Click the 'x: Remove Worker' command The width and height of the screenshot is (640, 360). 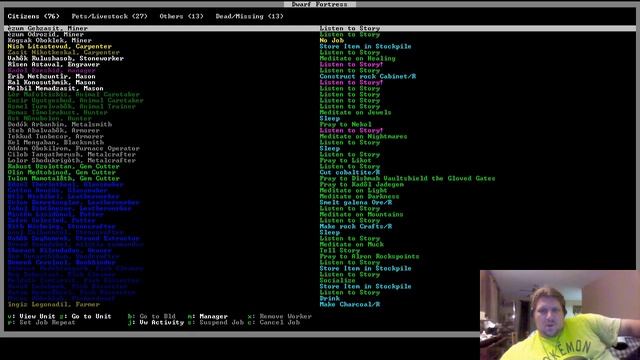pyautogui.click(x=280, y=316)
